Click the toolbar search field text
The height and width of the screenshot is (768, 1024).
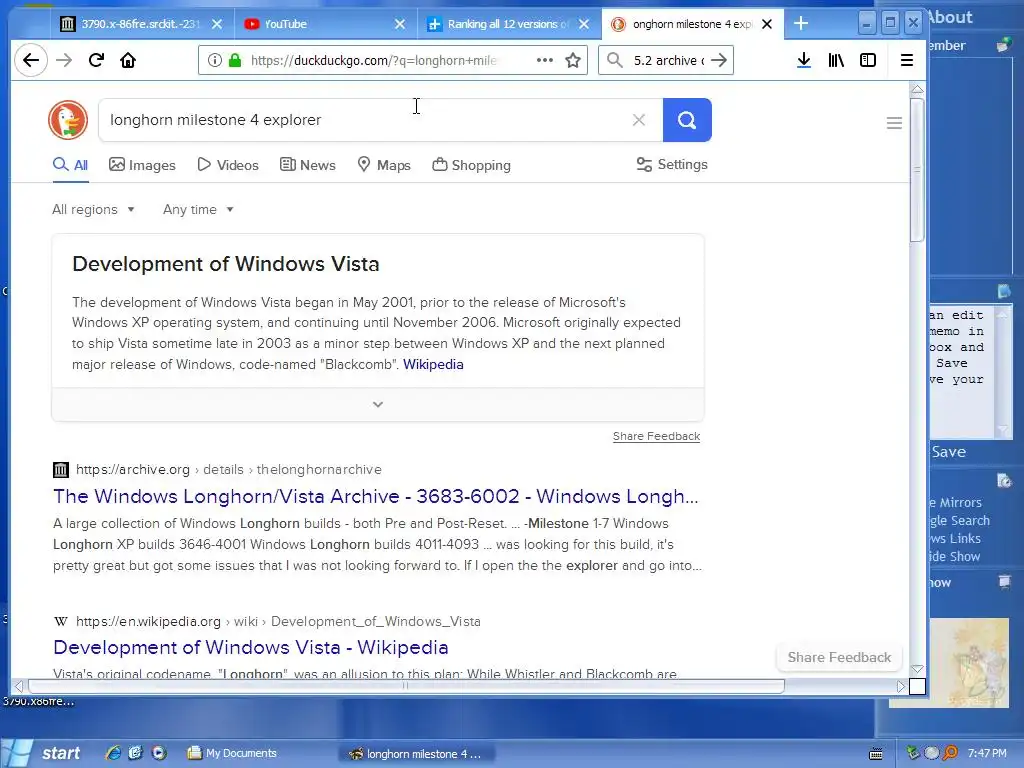[x=669, y=60]
